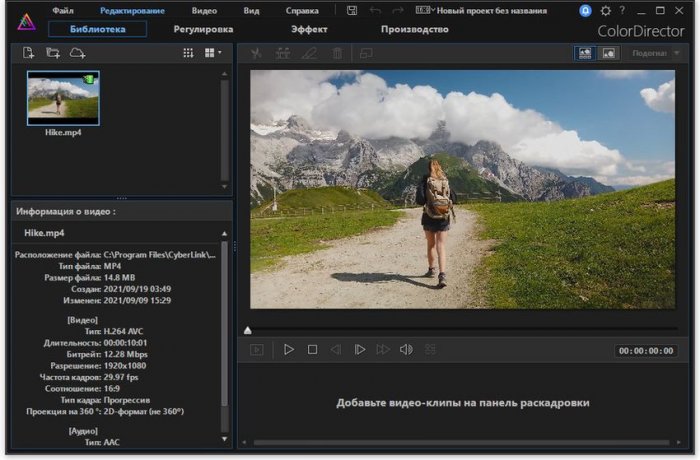700x460 pixels.
Task: Select the Hike.mp4 thumbnail in library
Action: pos(63,96)
